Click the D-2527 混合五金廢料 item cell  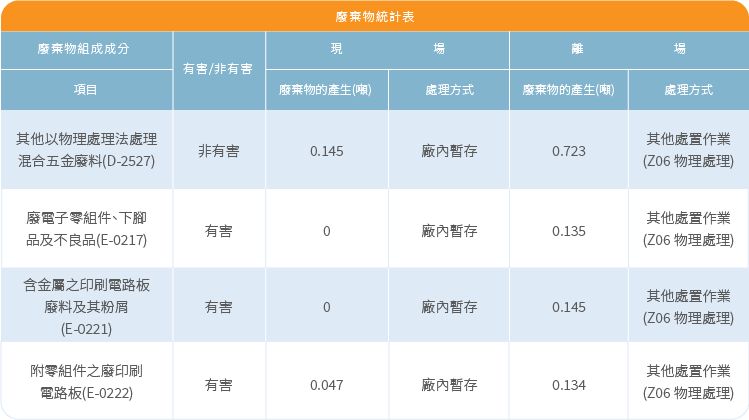tap(86, 150)
